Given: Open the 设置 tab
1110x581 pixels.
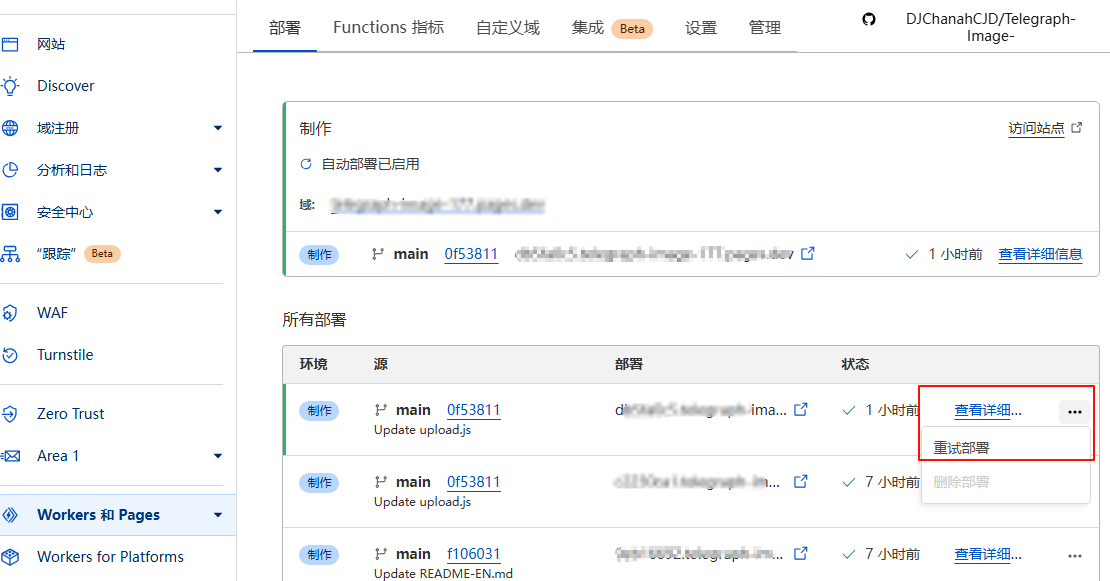Looking at the screenshot, I should point(701,28).
